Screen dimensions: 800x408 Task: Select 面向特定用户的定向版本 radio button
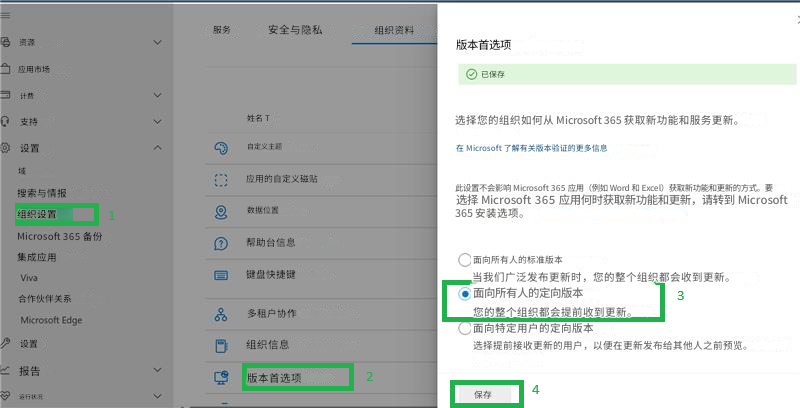click(464, 328)
